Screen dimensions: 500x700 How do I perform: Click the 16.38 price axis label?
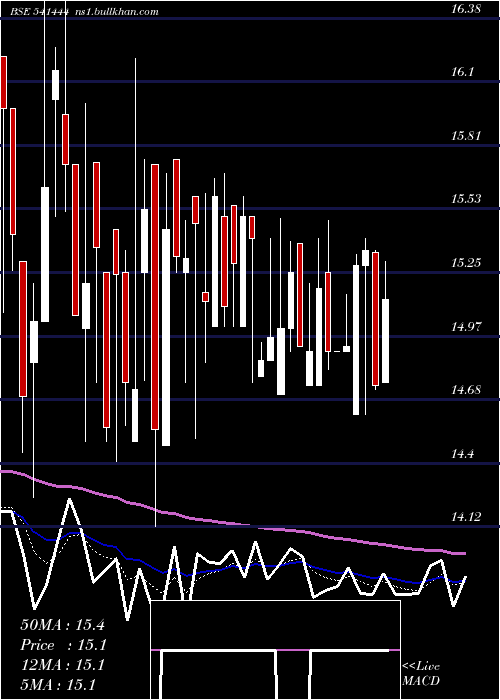[466, 8]
